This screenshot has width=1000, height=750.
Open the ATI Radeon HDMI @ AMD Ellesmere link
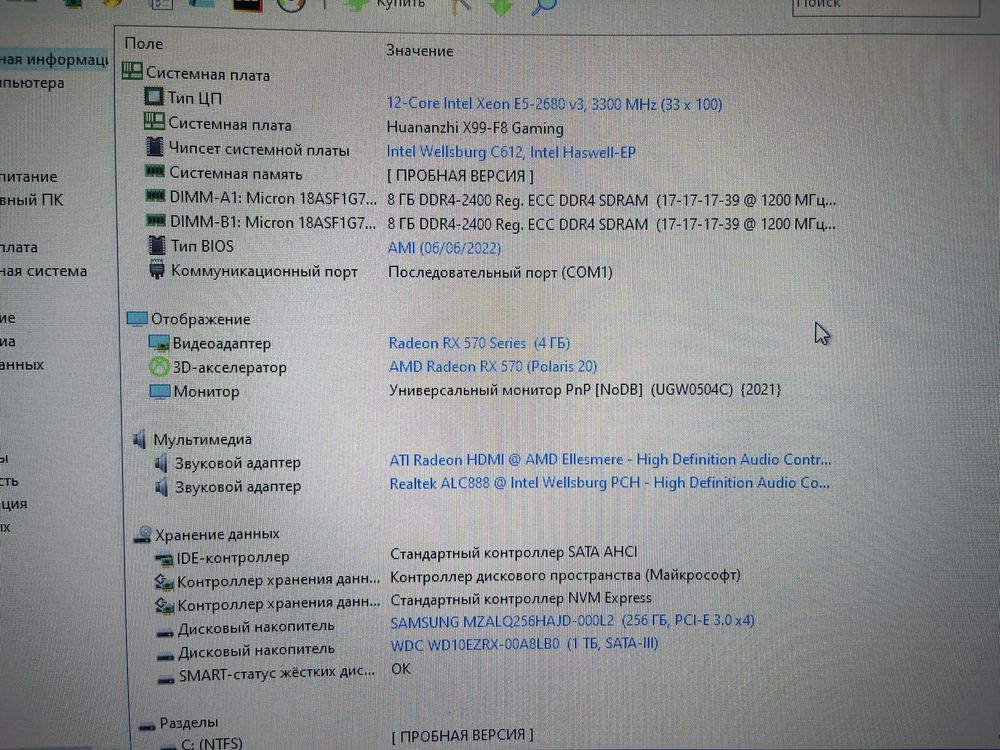(610, 459)
